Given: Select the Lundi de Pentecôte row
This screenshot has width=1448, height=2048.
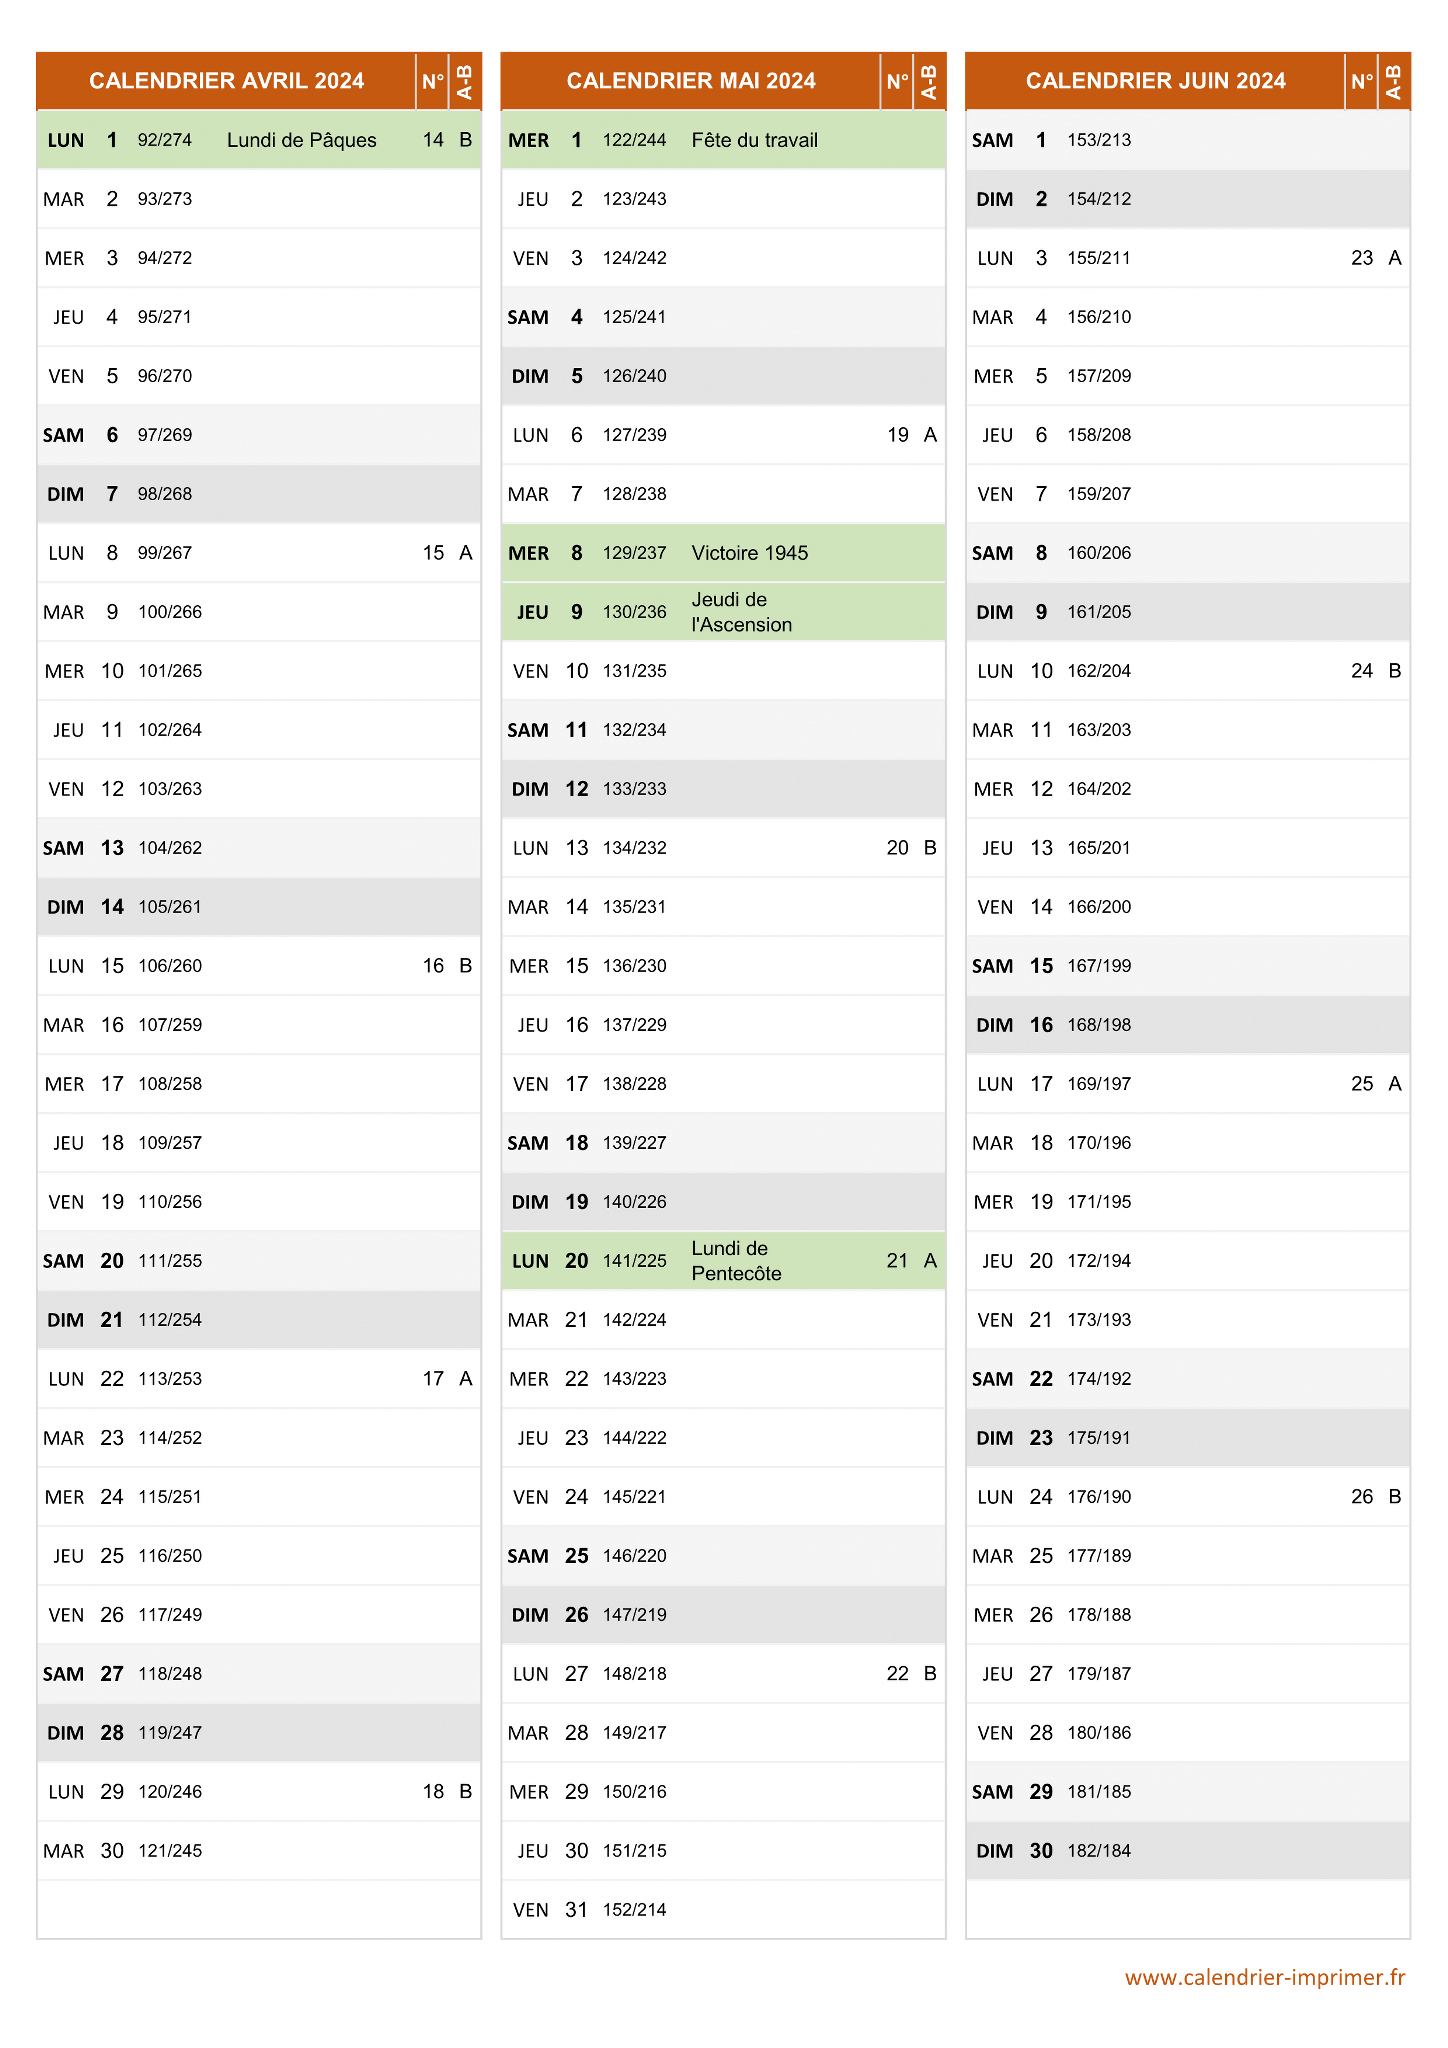Looking at the screenshot, I should pos(723,1261).
